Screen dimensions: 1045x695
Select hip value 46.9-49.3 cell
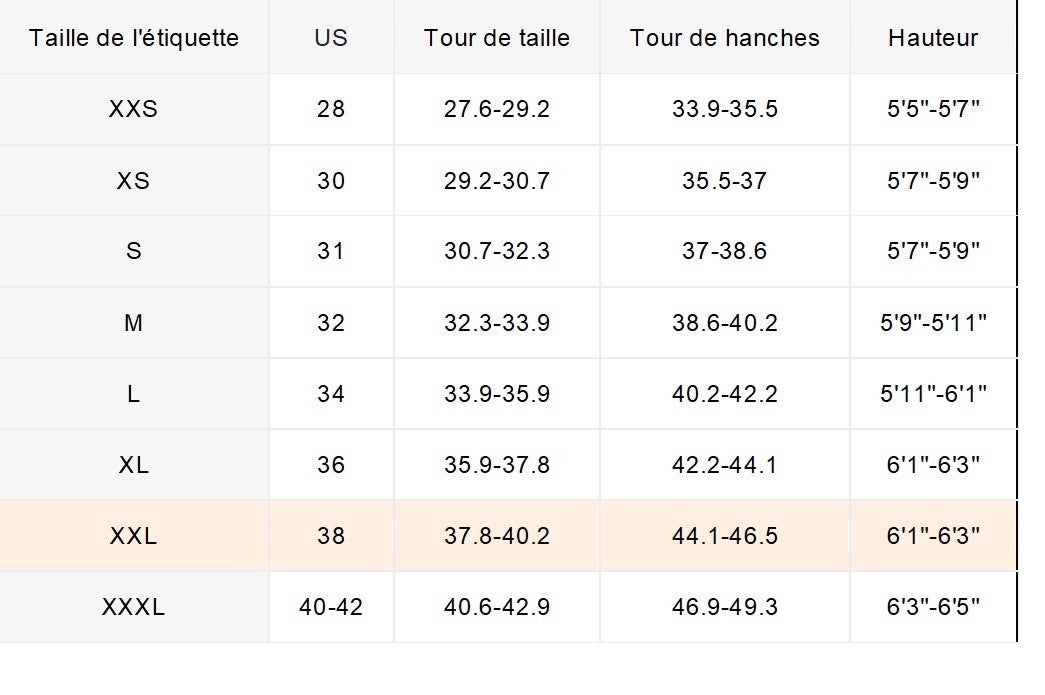725,607
